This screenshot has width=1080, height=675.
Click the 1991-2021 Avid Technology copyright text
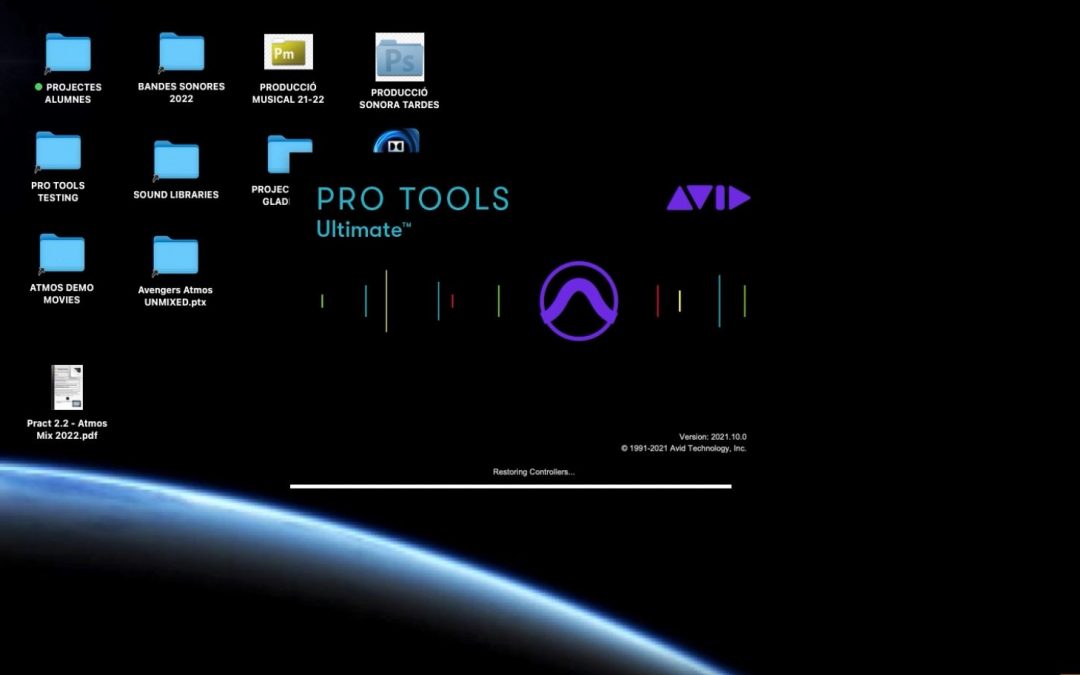tap(683, 448)
